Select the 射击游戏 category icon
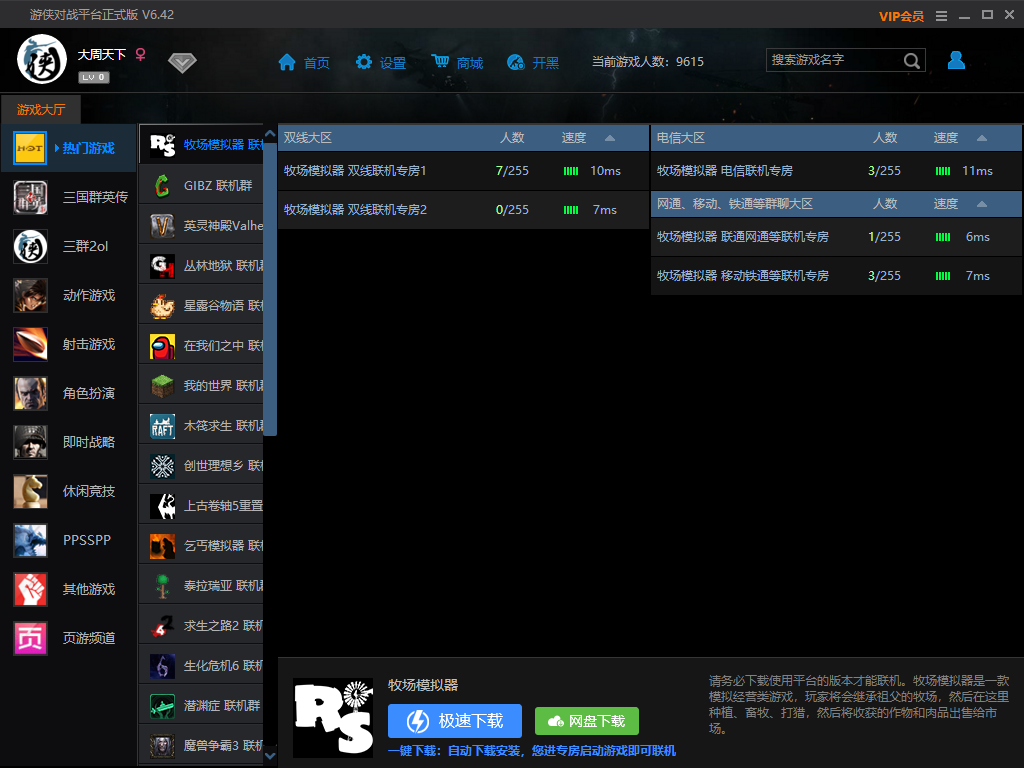 30,344
